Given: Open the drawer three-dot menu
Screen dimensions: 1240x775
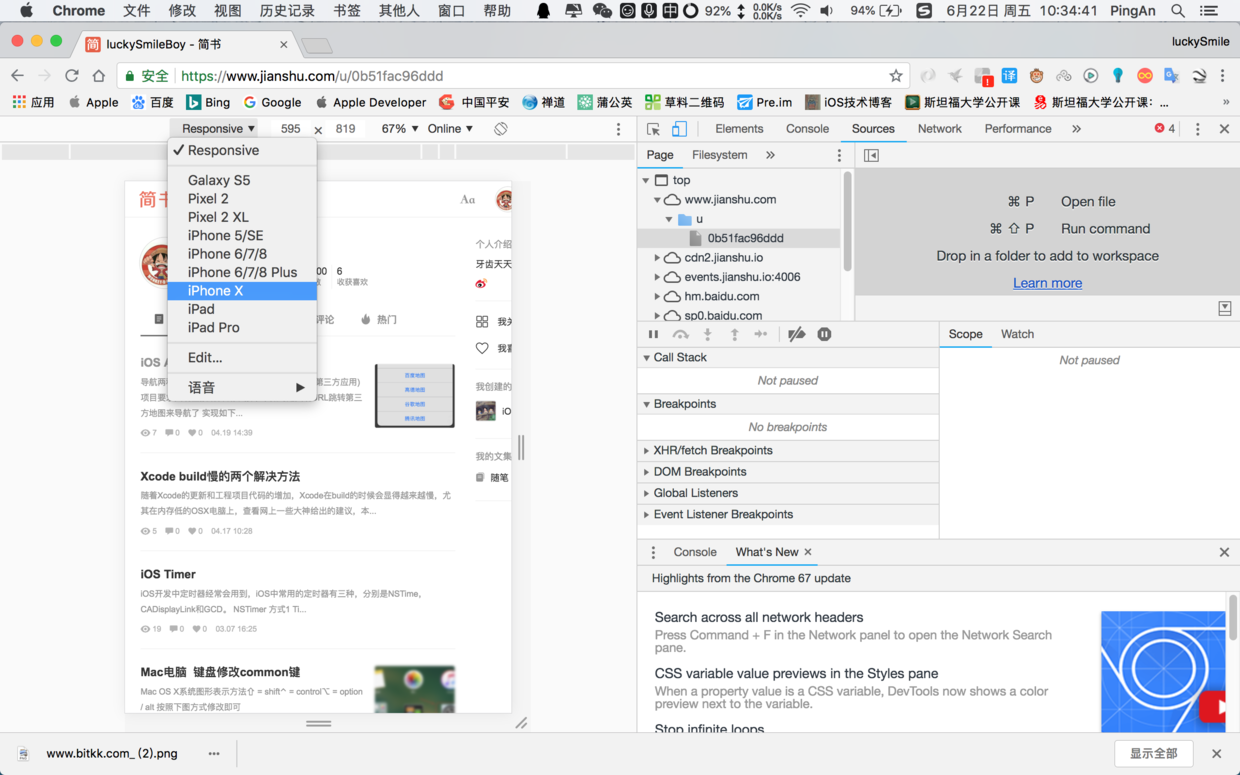Looking at the screenshot, I should [653, 552].
